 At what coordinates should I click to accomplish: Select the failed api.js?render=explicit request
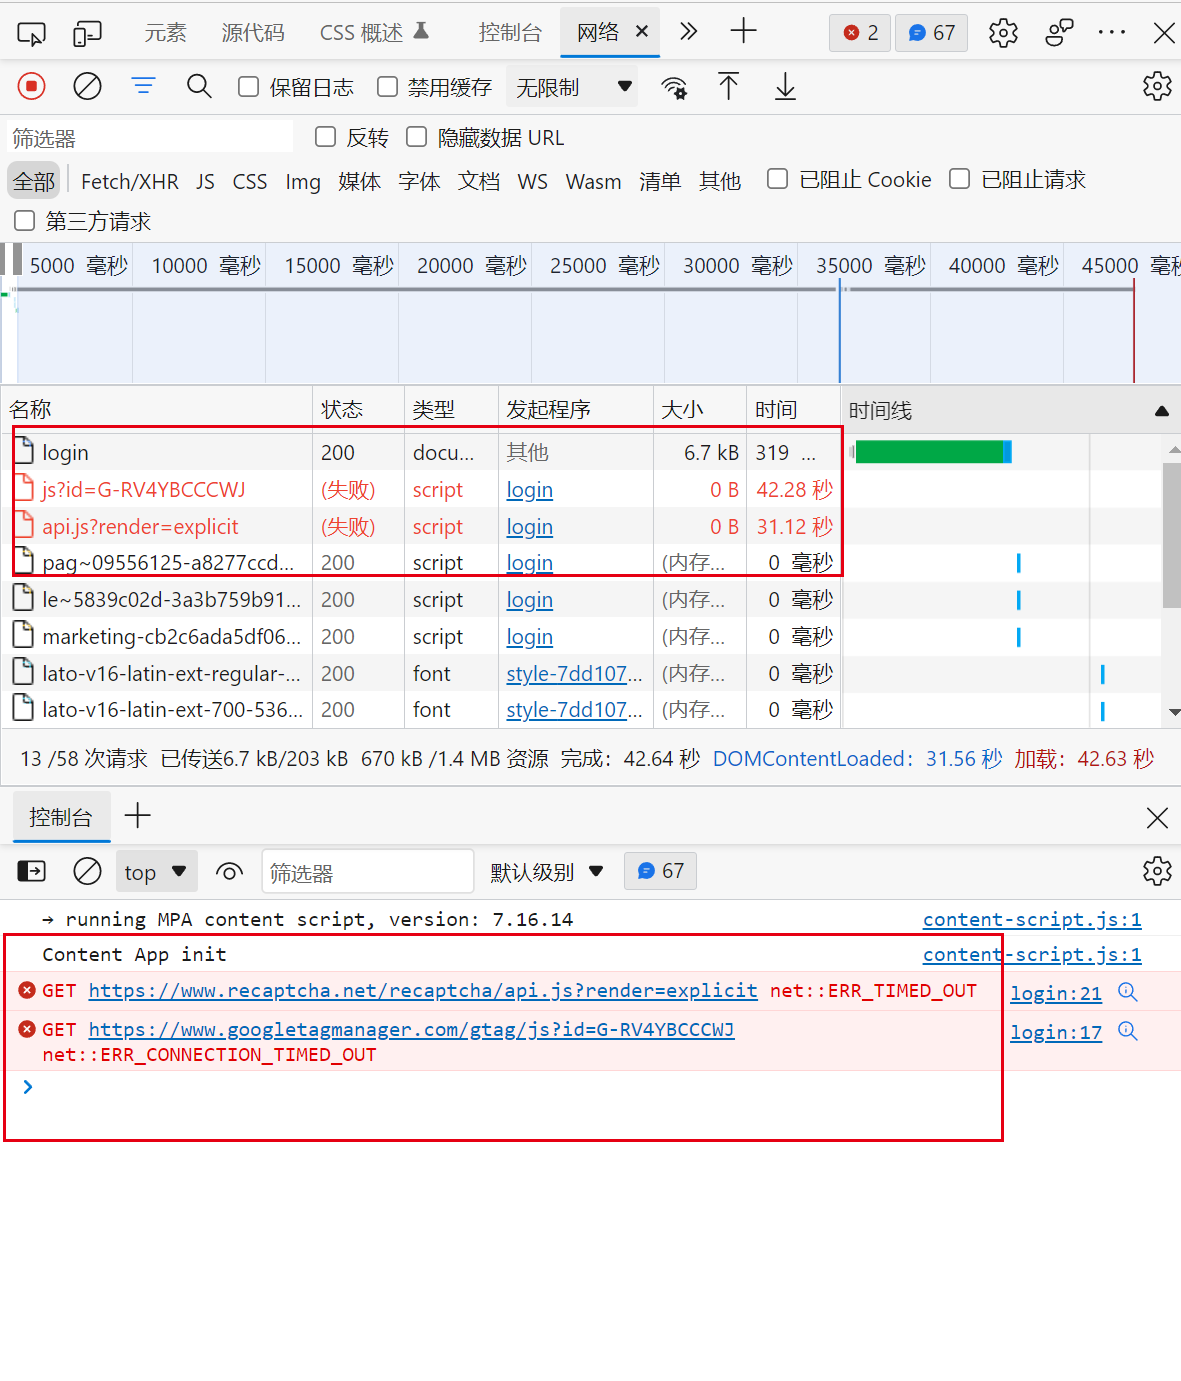click(x=140, y=527)
